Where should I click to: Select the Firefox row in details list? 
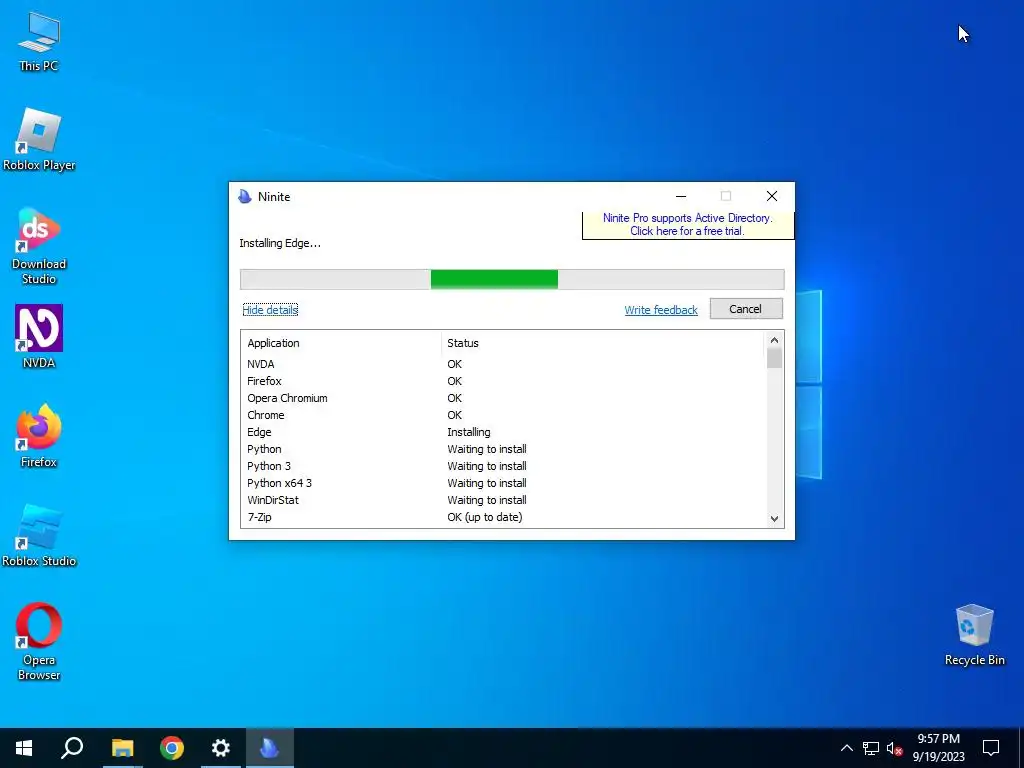click(x=503, y=381)
